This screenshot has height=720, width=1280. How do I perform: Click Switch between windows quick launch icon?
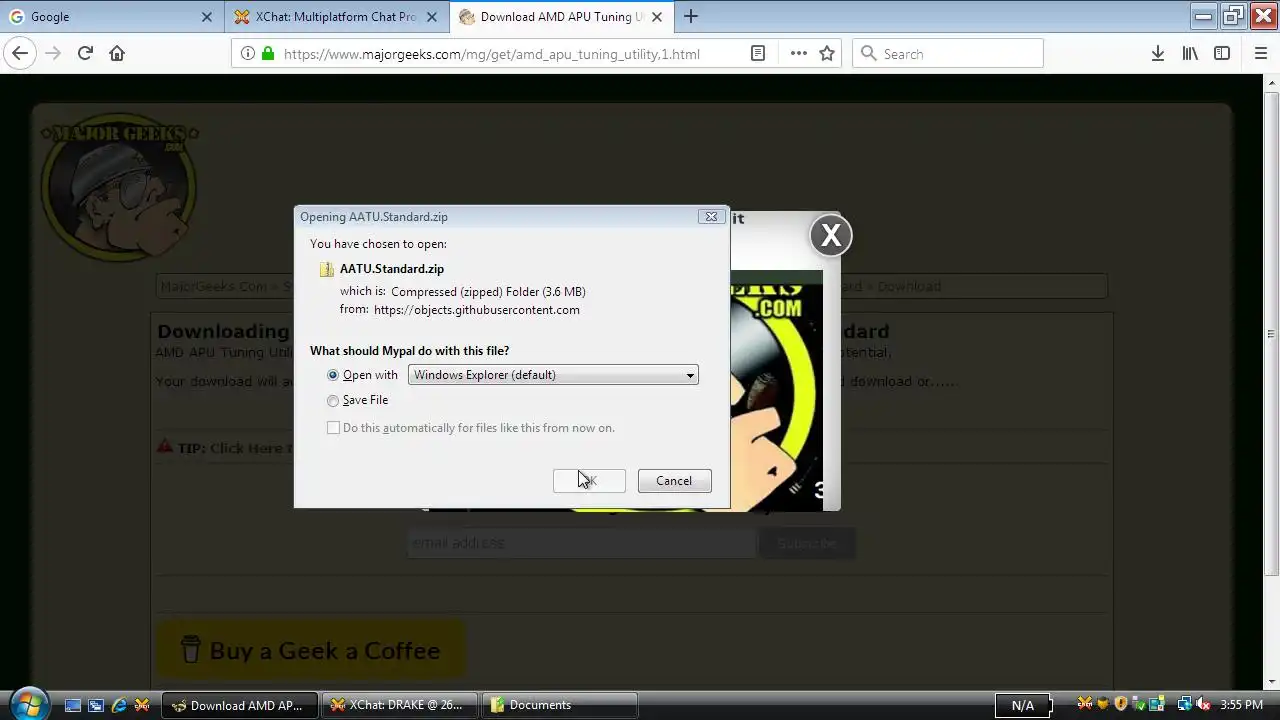(x=96, y=705)
